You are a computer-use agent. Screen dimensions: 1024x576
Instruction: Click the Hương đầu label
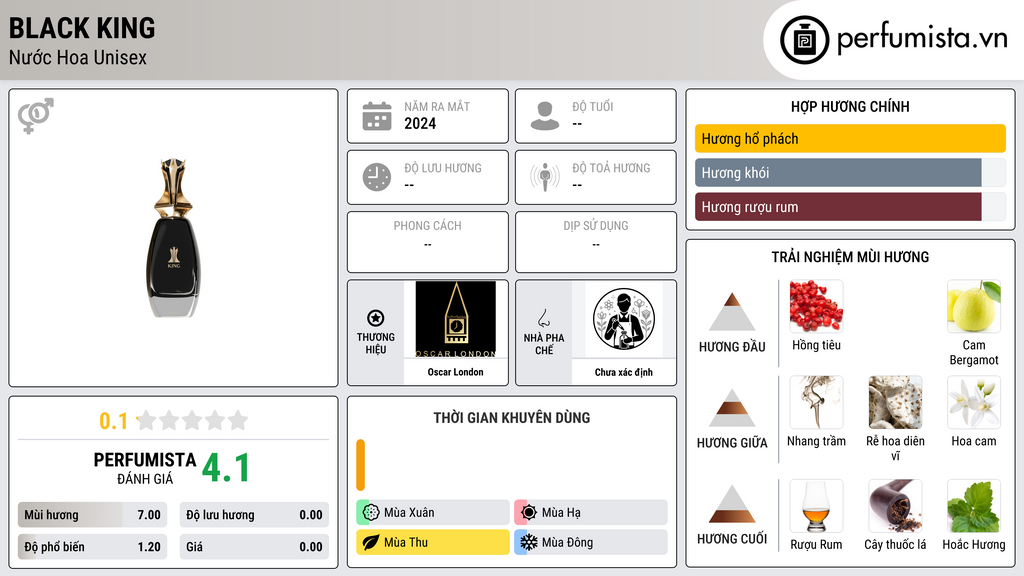click(732, 347)
